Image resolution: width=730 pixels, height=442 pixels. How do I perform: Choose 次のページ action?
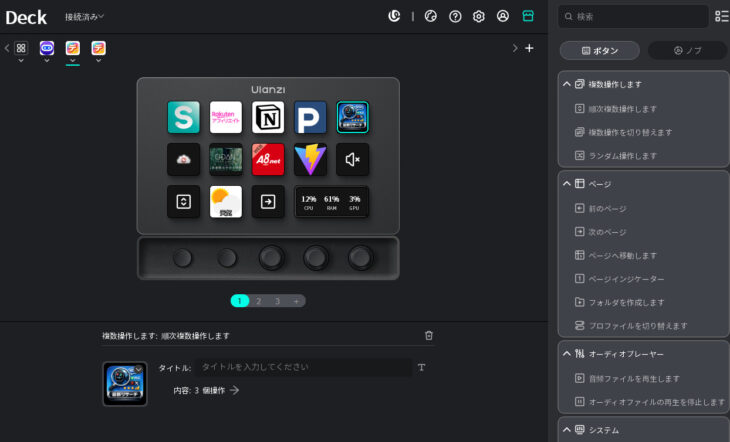point(601,232)
